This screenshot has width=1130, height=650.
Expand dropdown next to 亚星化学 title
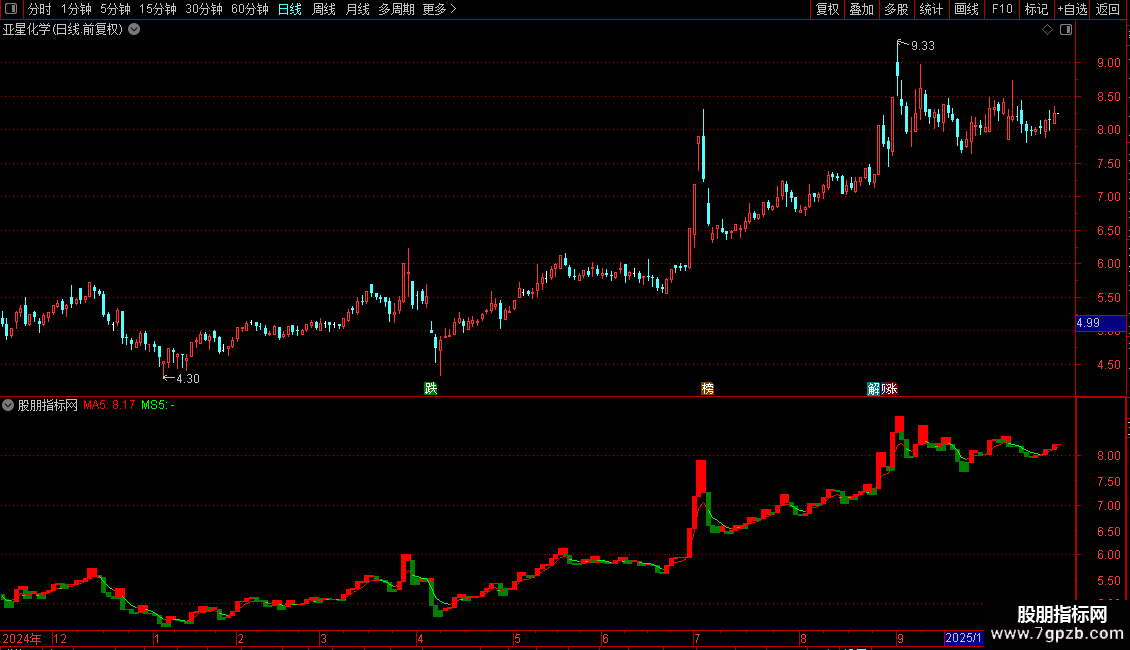[x=134, y=30]
